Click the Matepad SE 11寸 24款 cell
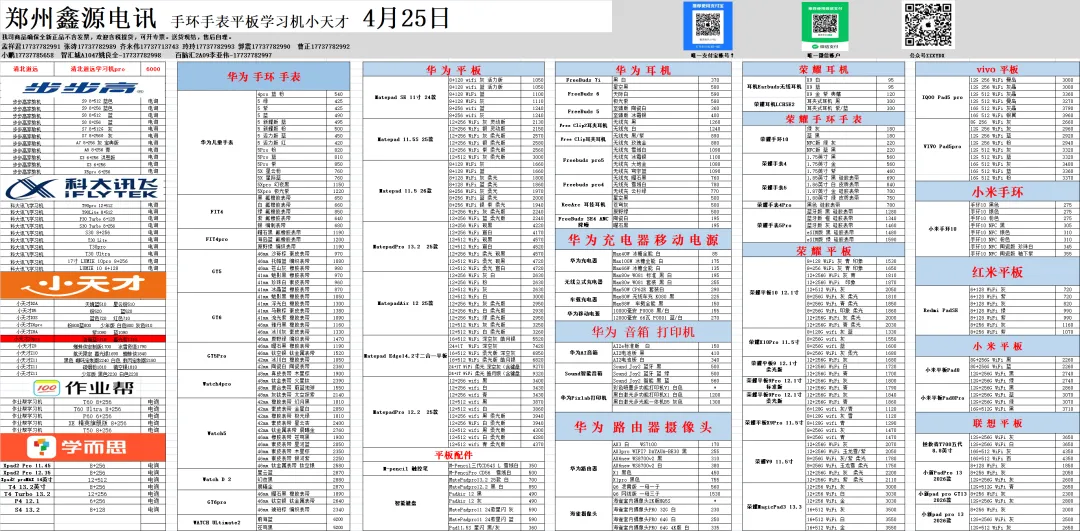 (x=406, y=97)
